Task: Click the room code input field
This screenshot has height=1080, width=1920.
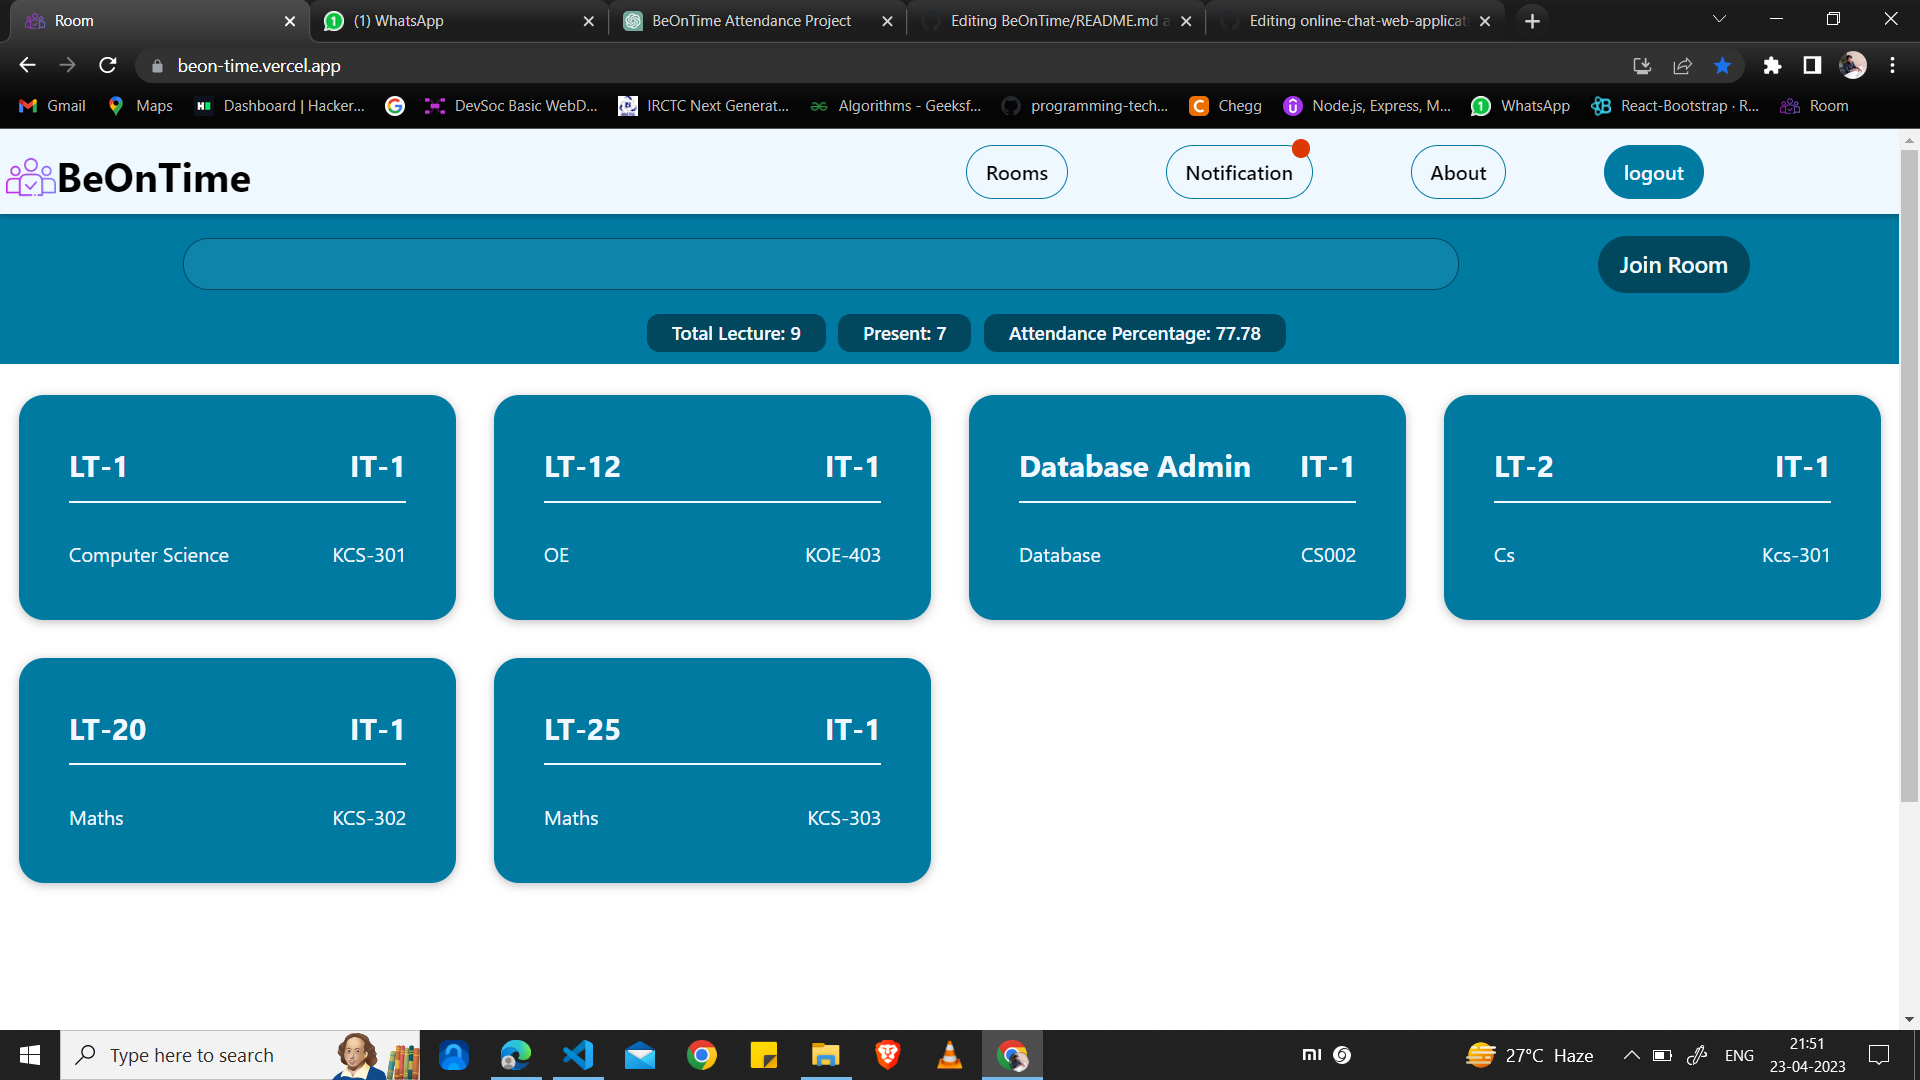Action: [820, 264]
